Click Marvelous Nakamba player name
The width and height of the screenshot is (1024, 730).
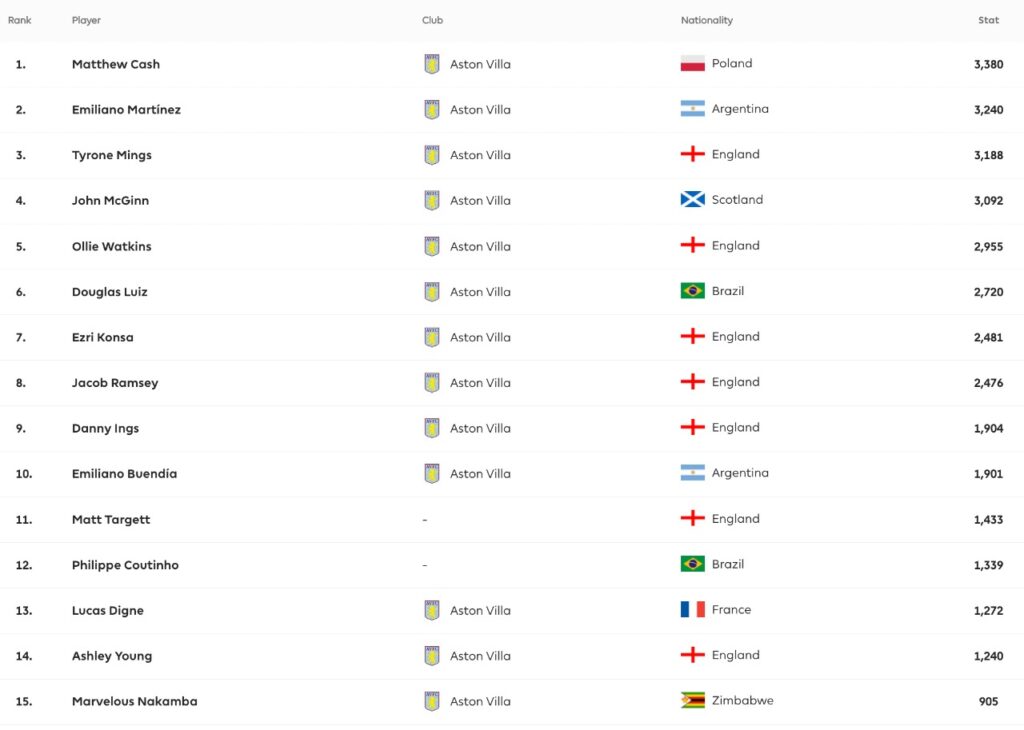(x=134, y=701)
